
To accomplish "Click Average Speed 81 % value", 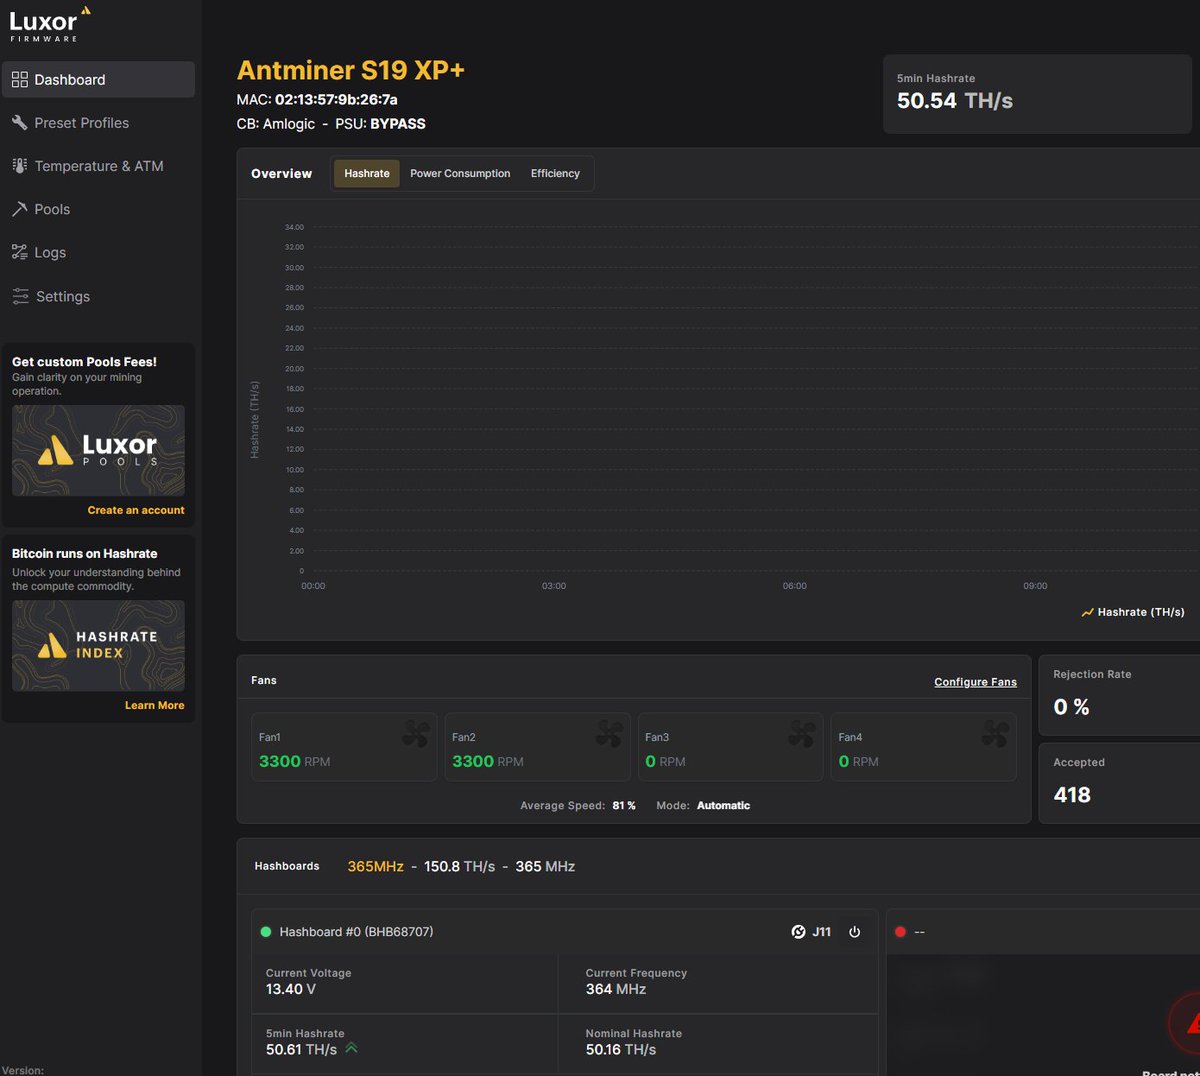I will [624, 806].
